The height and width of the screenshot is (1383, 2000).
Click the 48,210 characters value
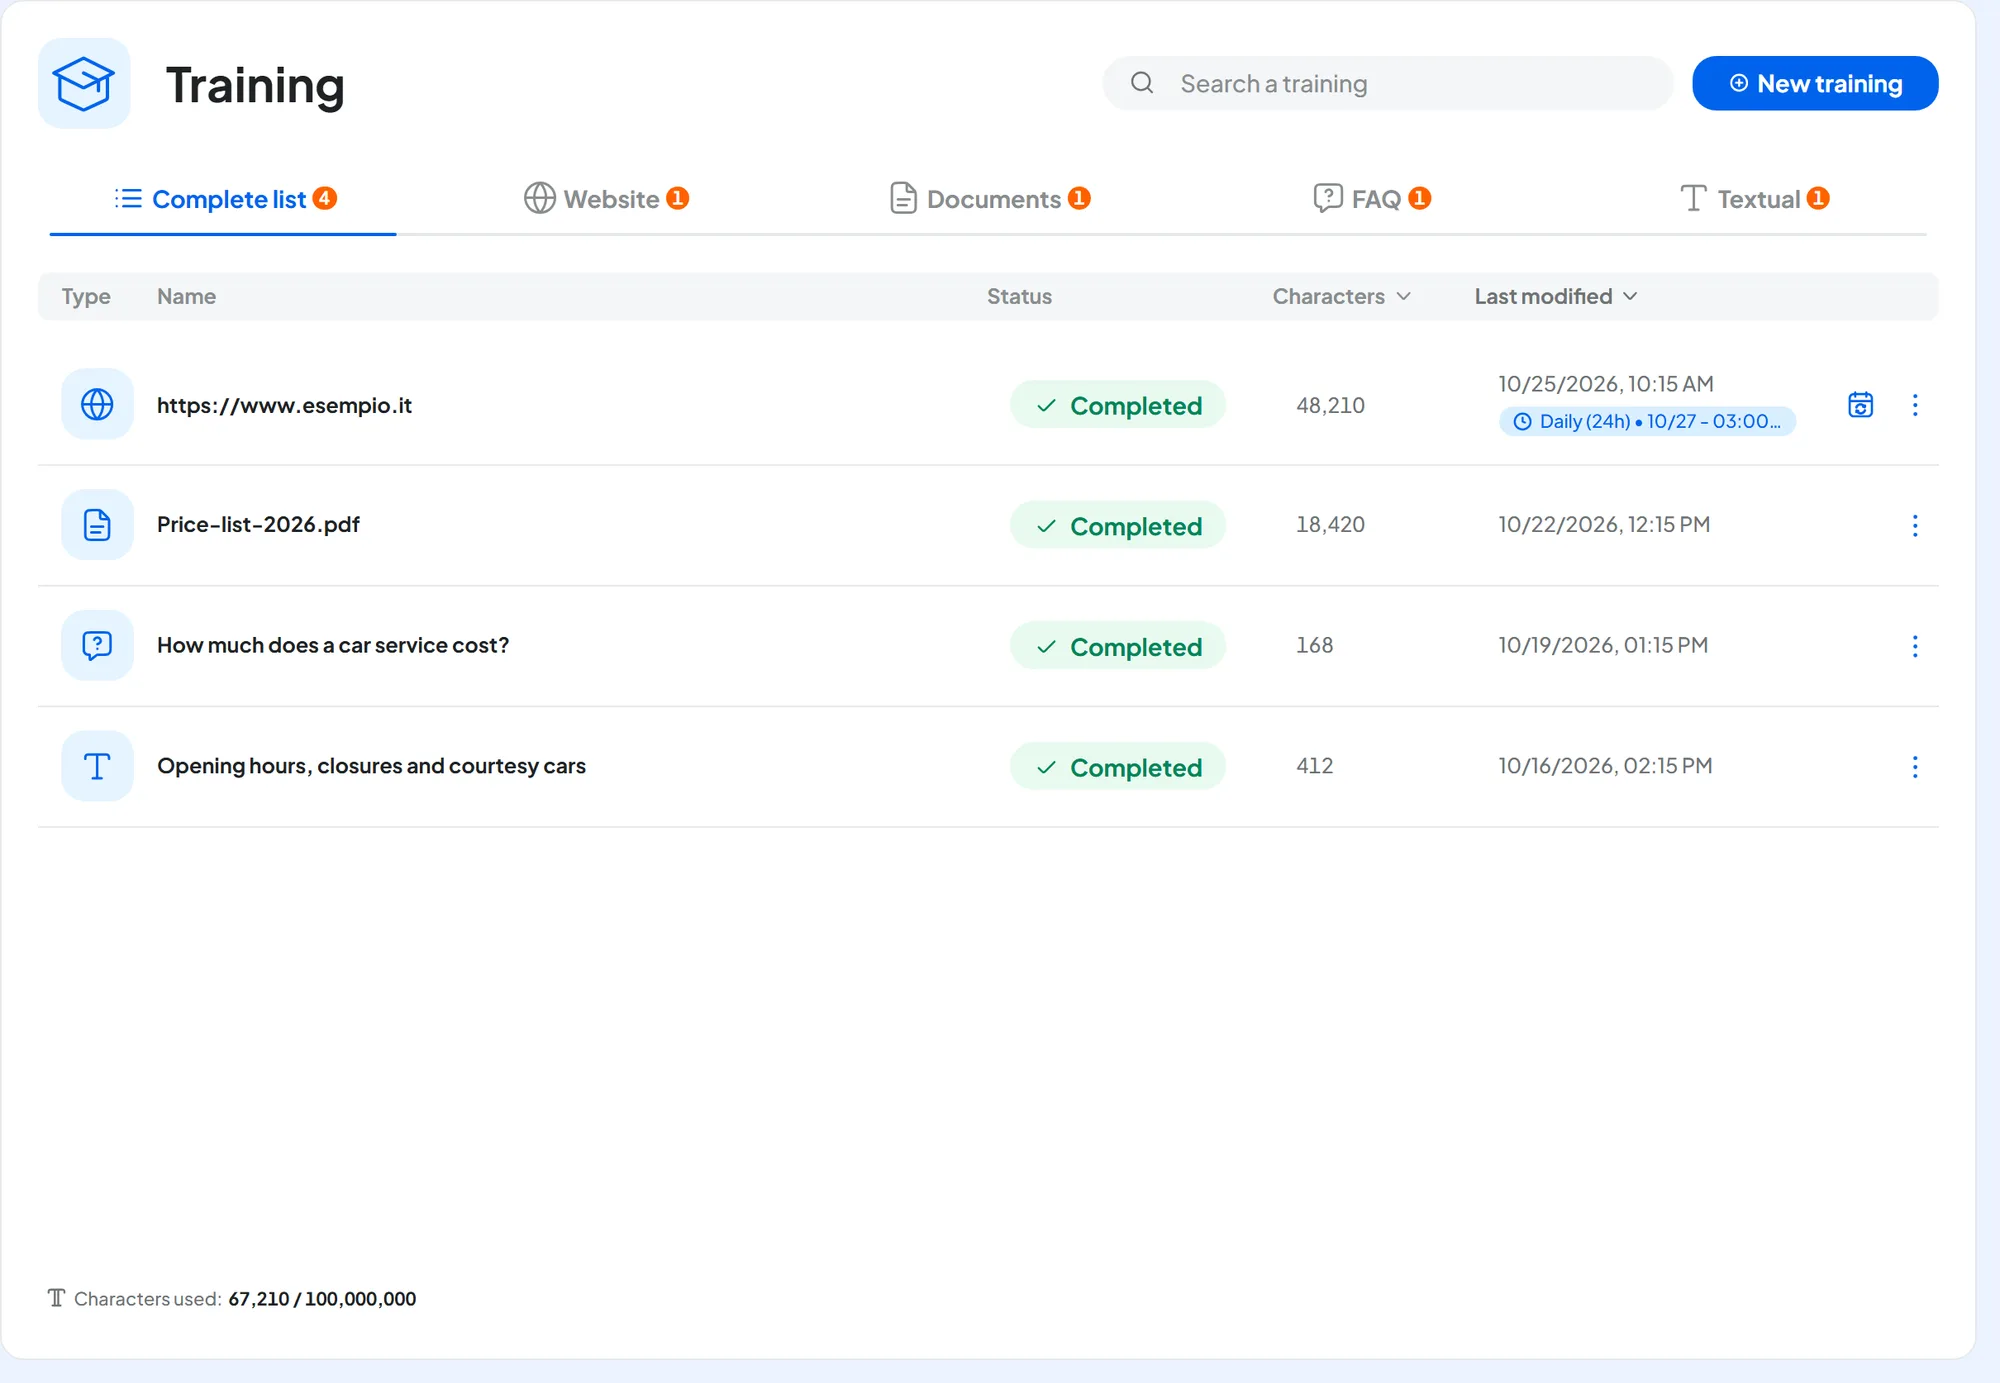pos(1330,405)
